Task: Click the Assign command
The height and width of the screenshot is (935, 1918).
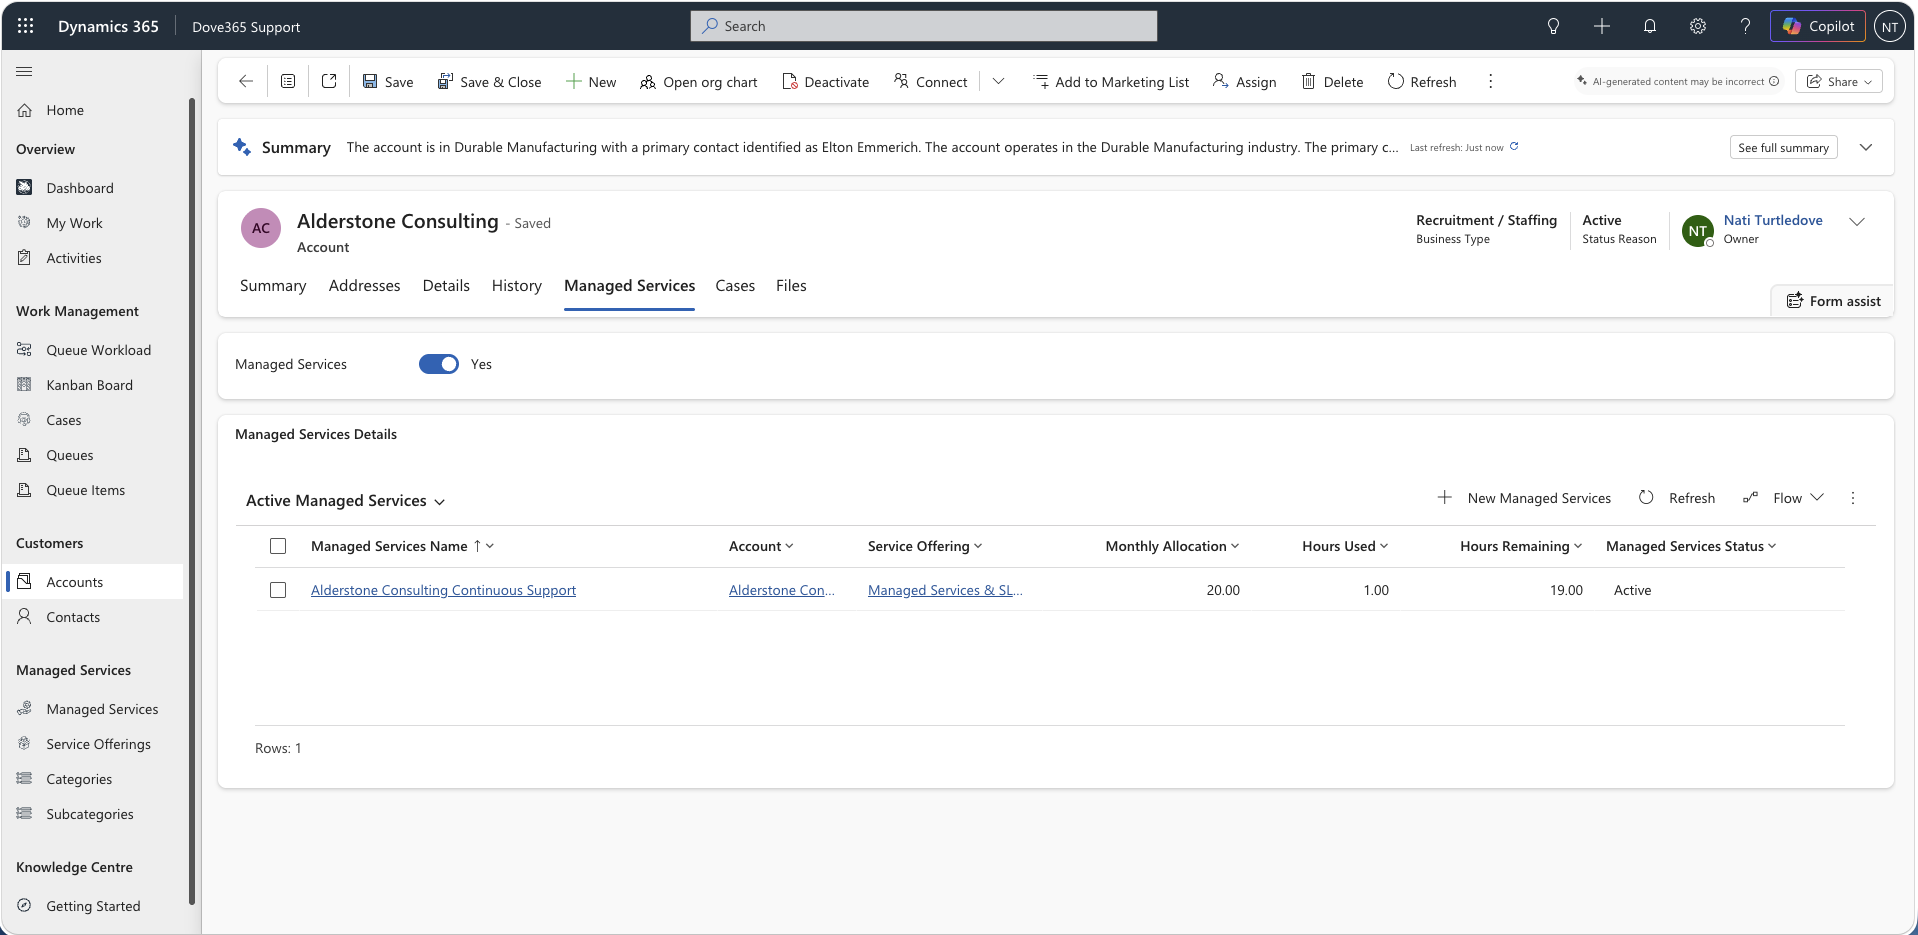Action: (x=1244, y=82)
